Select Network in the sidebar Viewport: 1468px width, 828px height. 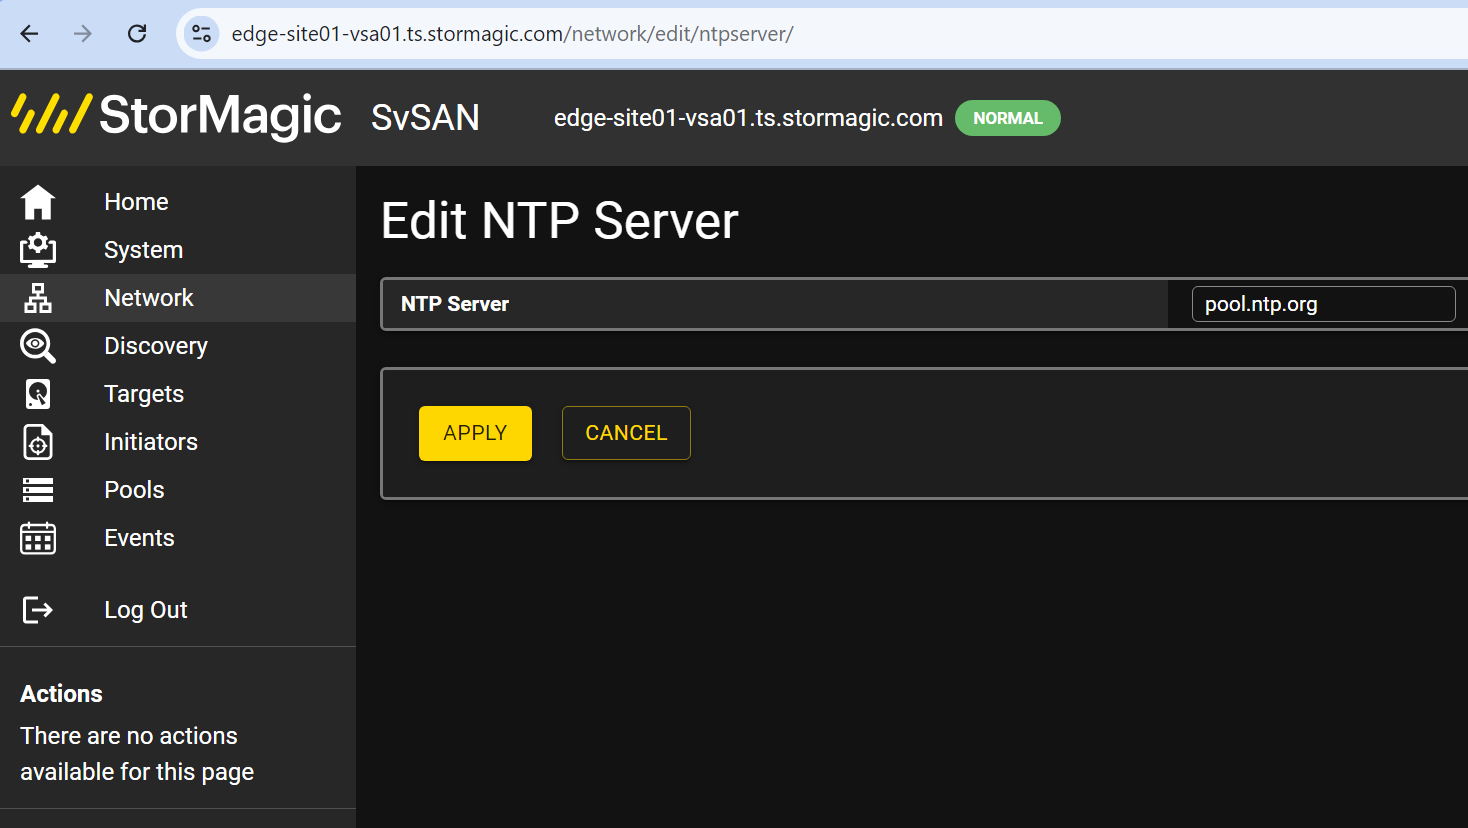tap(149, 298)
